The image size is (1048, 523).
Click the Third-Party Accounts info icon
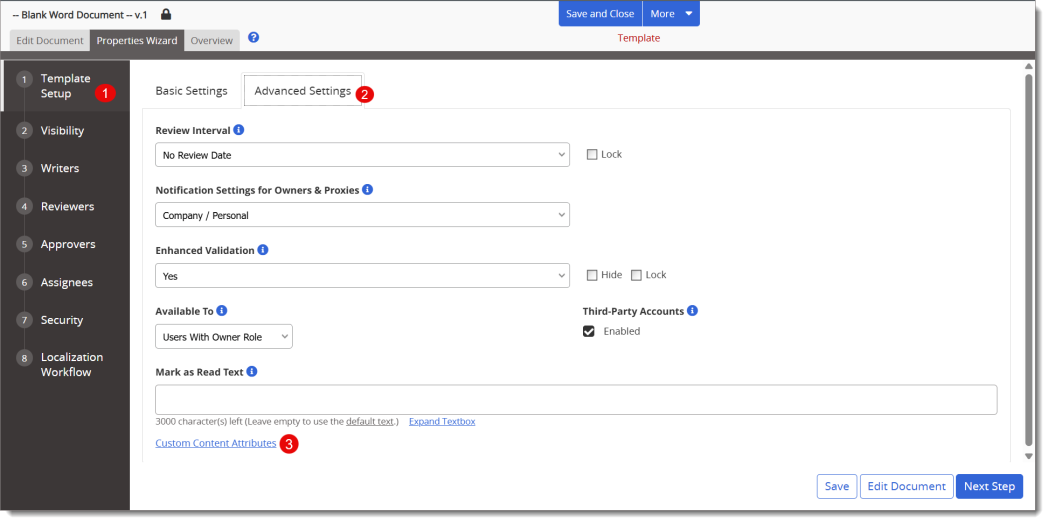pyautogui.click(x=692, y=311)
